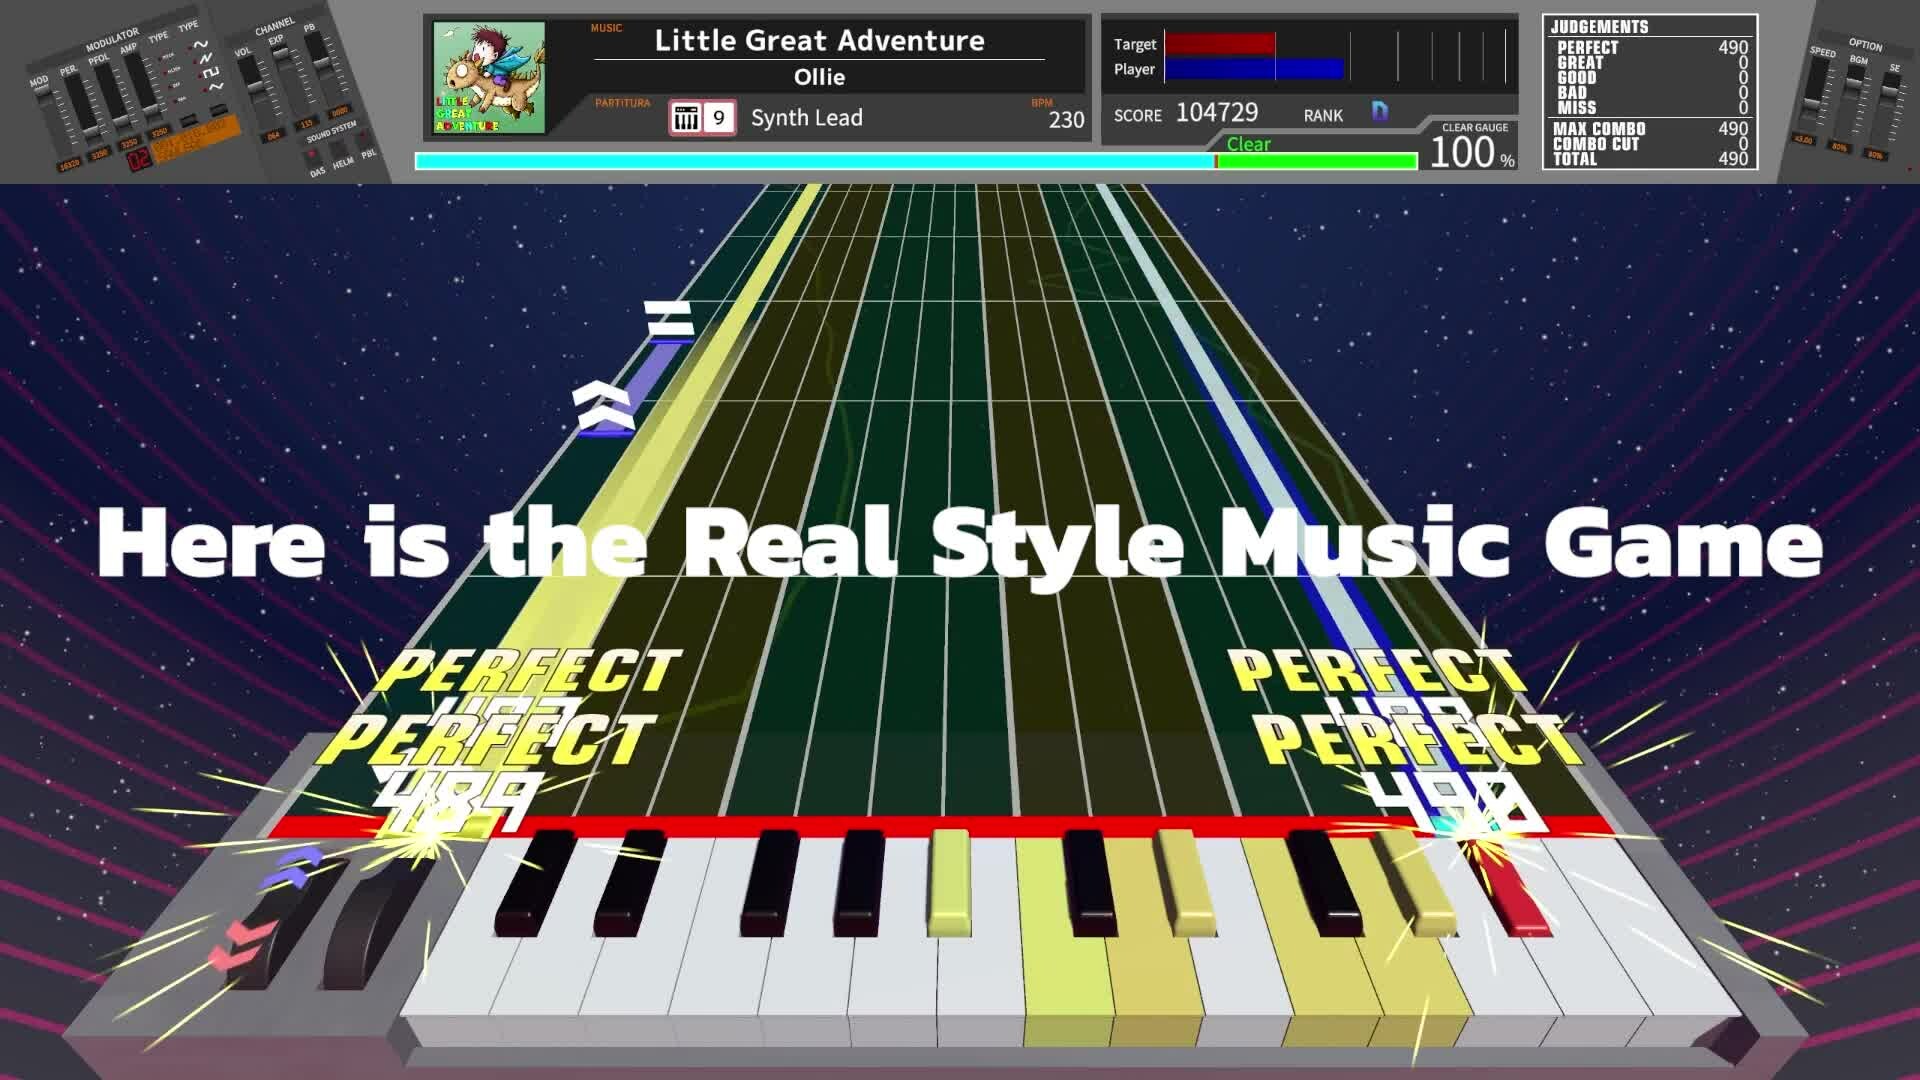The height and width of the screenshot is (1080, 1920).
Task: Select the topmost sine wave type icon
Action: [201, 44]
